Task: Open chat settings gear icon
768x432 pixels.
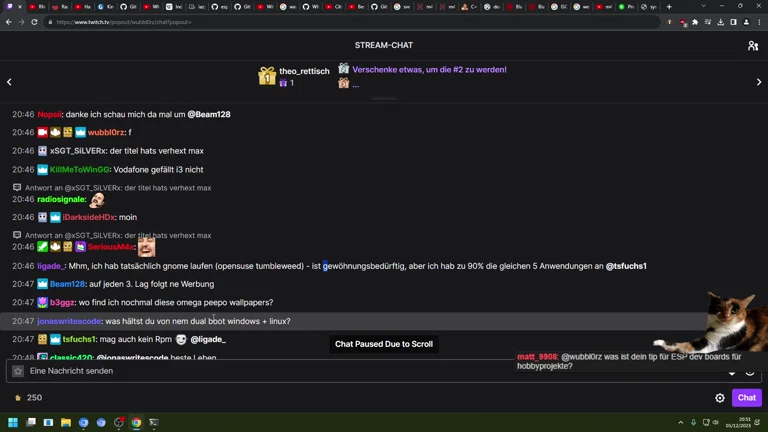Action: pyautogui.click(x=720, y=398)
